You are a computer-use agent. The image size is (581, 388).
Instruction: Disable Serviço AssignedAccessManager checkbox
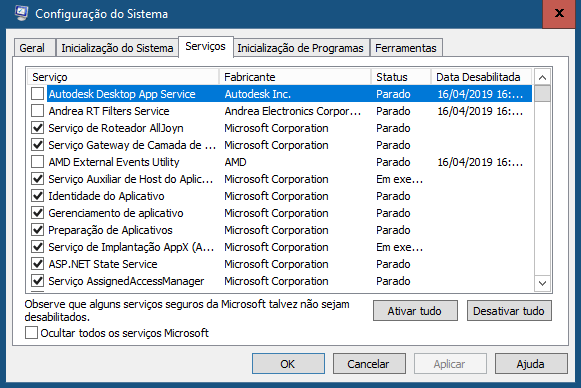point(37,281)
